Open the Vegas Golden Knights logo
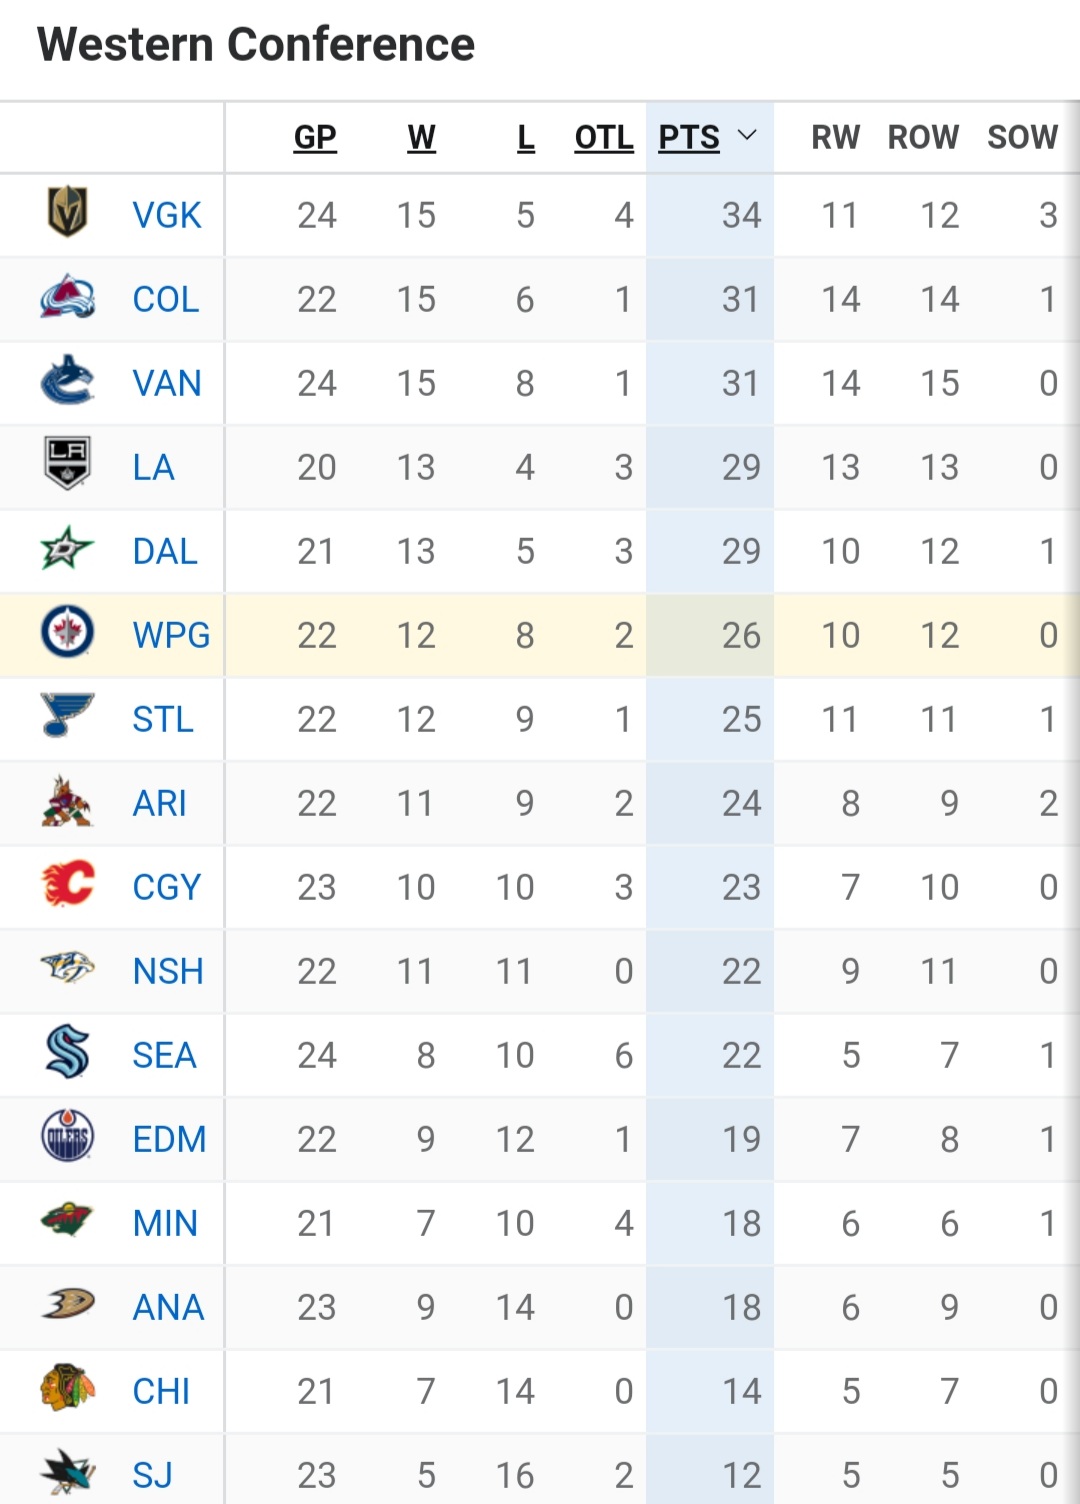Screen dimensions: 1080x1504 [67, 213]
